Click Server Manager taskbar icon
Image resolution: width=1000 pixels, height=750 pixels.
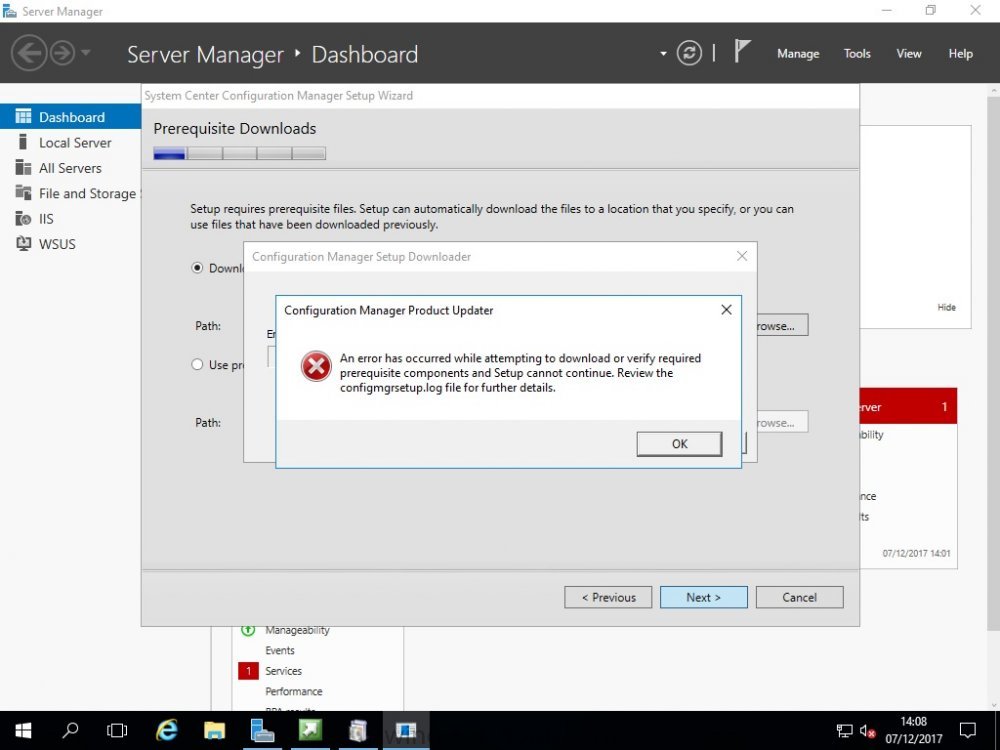click(262, 730)
